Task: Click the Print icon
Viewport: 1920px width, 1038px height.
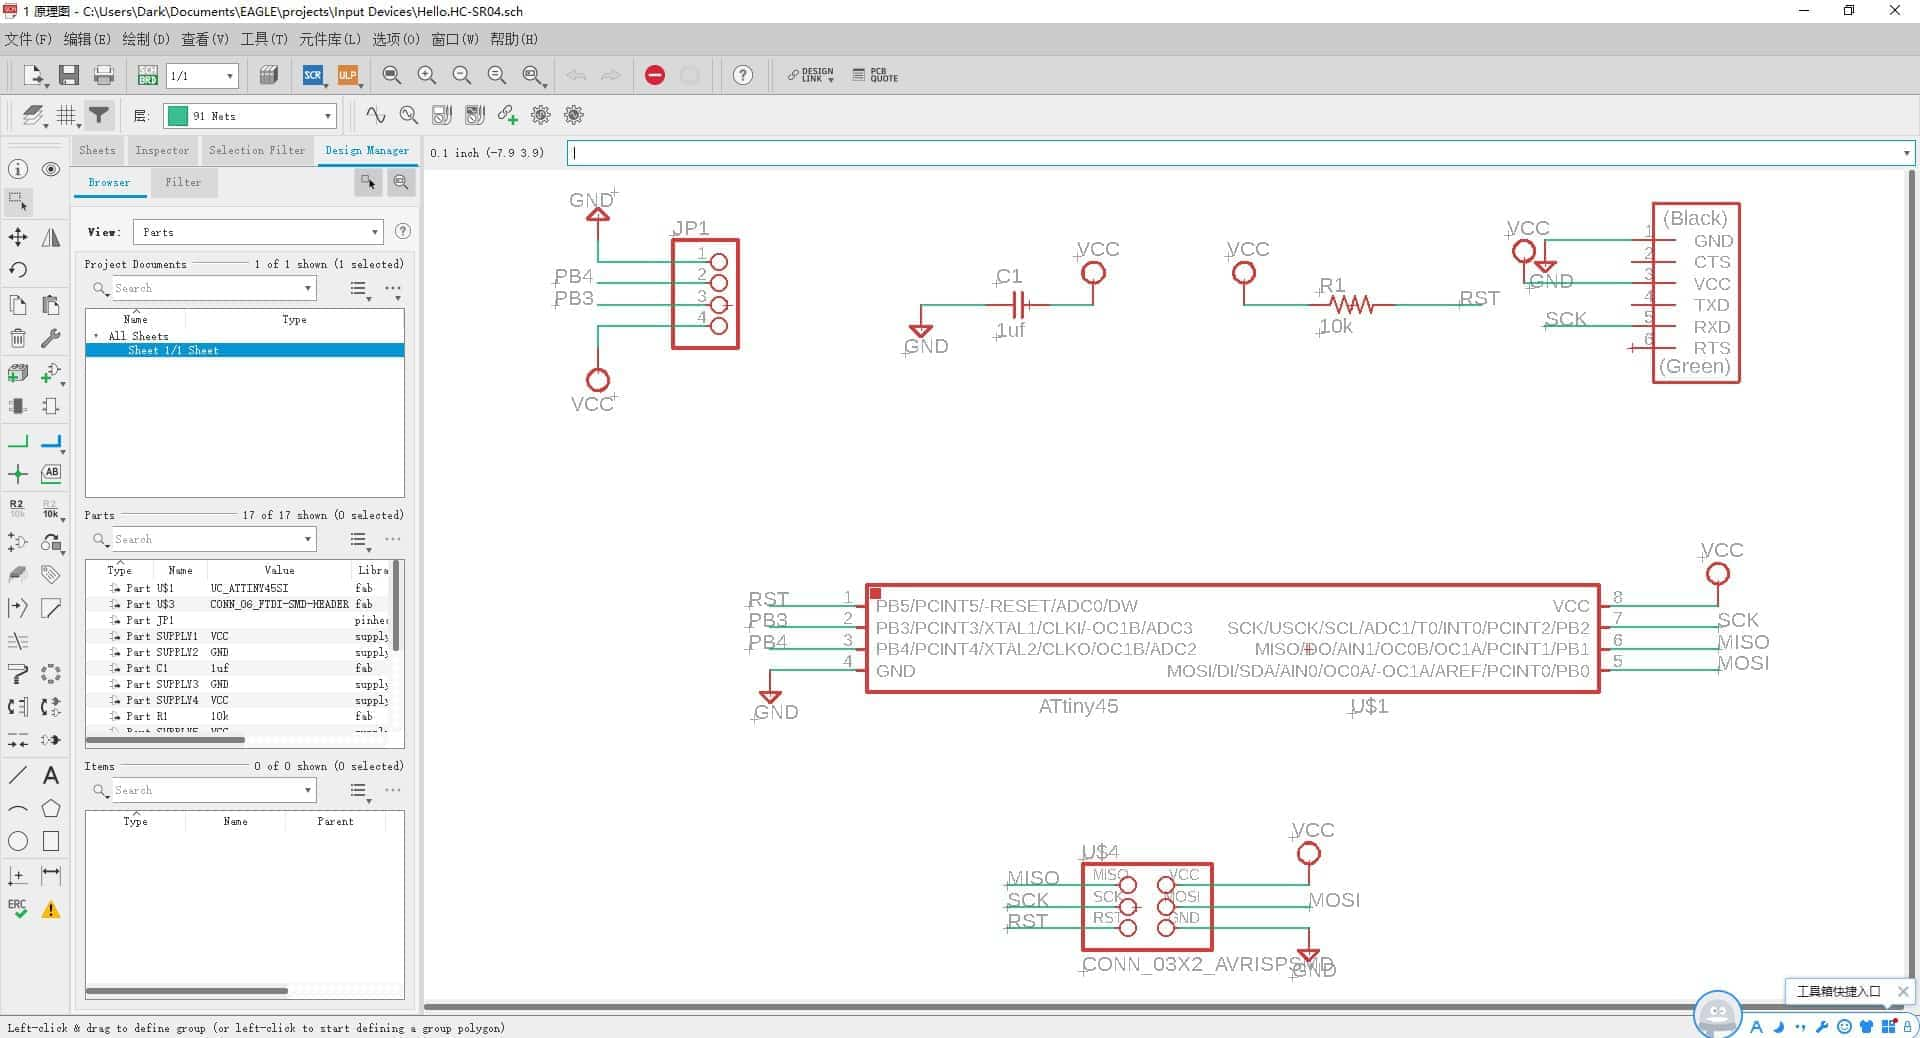Action: (x=103, y=75)
